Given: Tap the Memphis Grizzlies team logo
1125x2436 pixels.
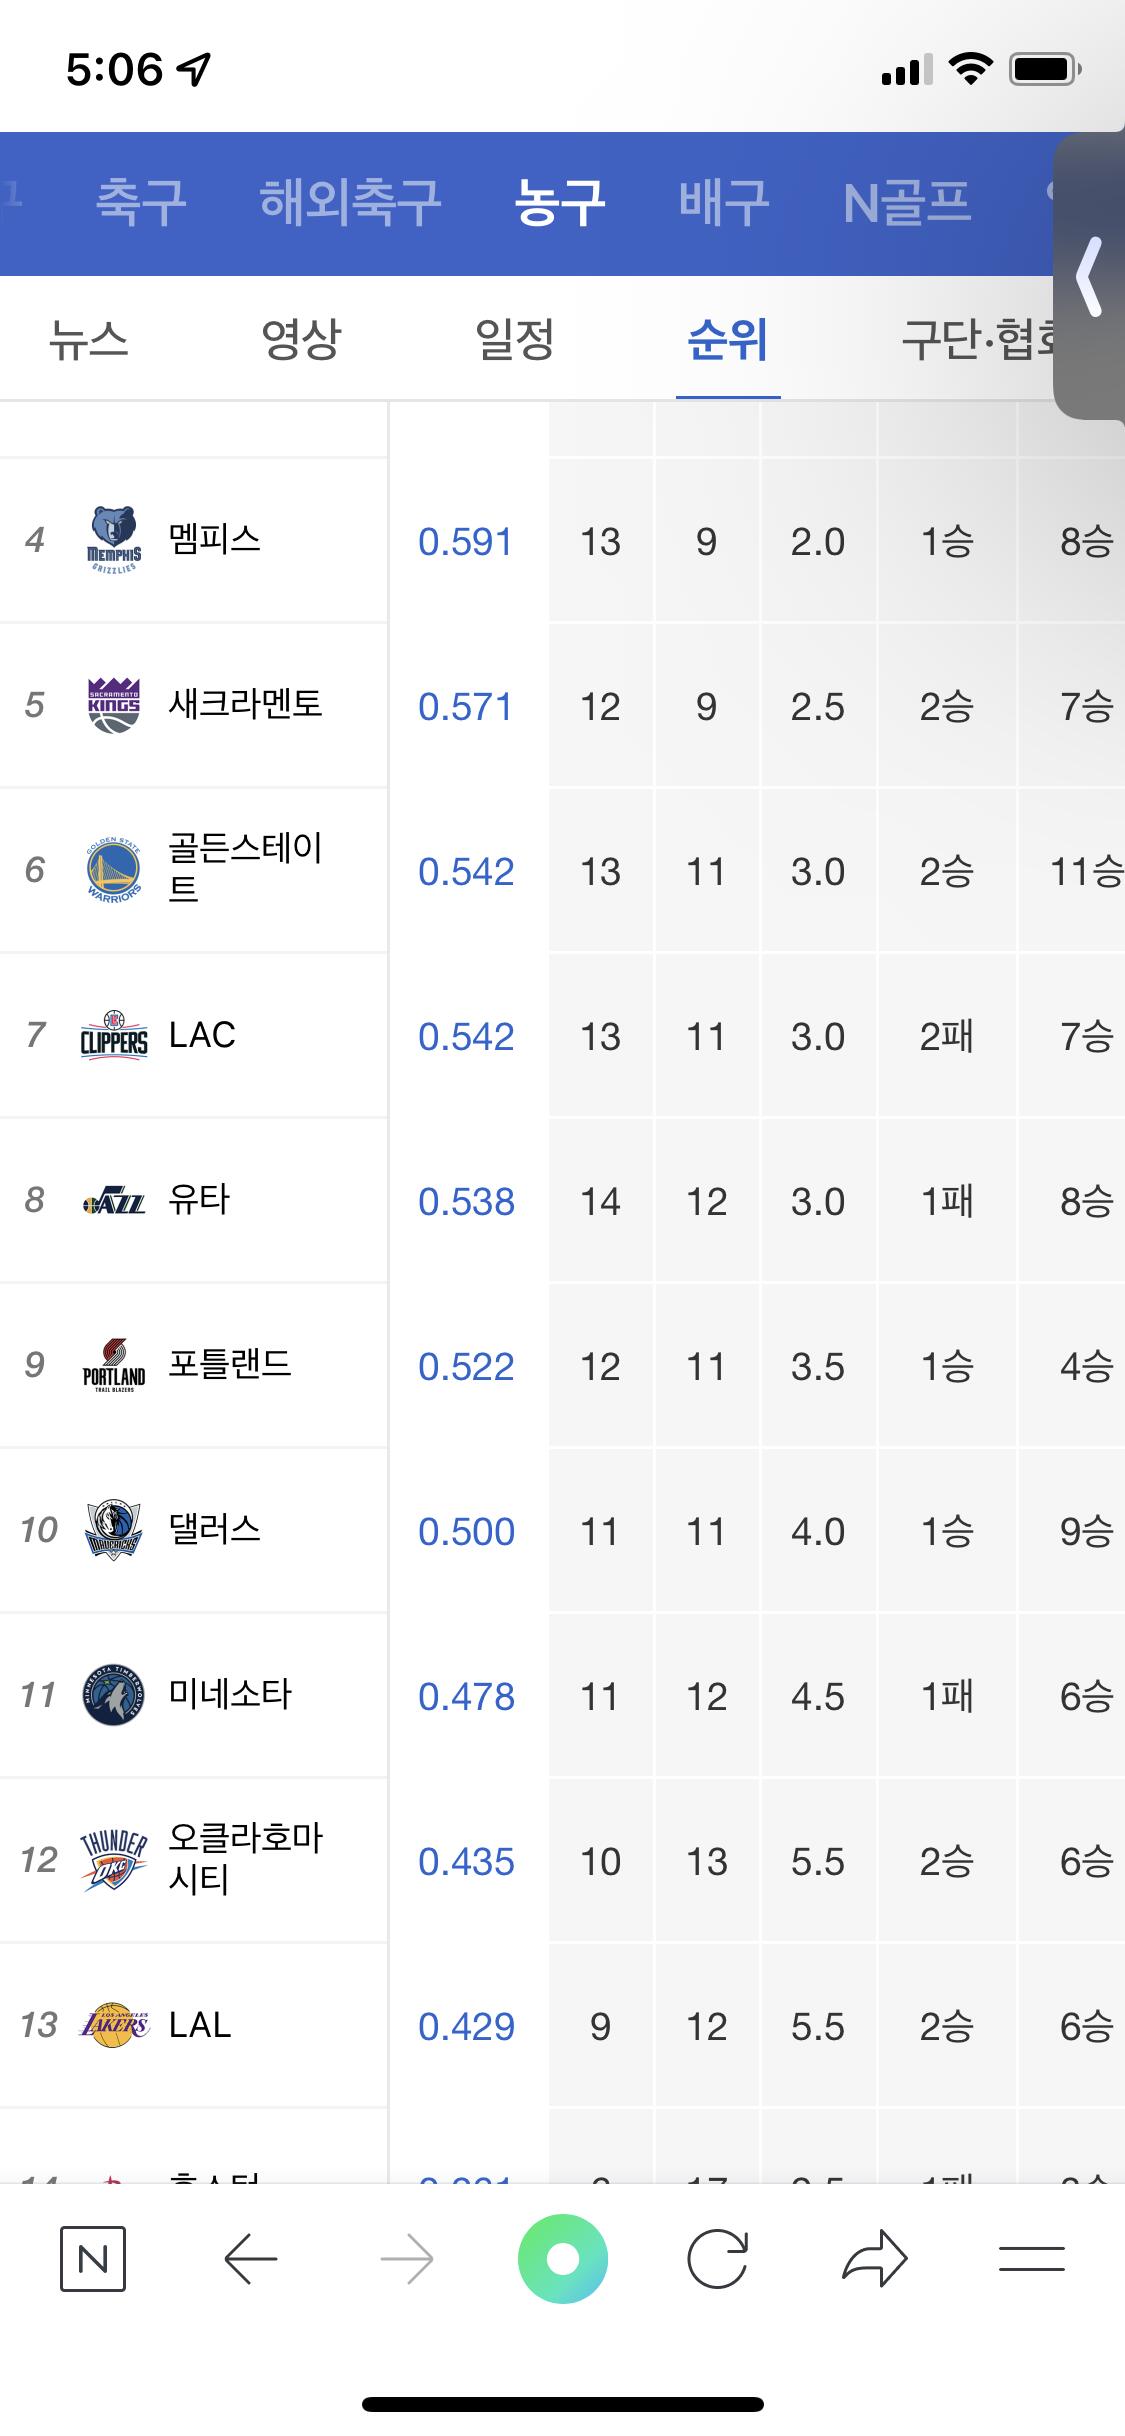Looking at the screenshot, I should pos(114,540).
